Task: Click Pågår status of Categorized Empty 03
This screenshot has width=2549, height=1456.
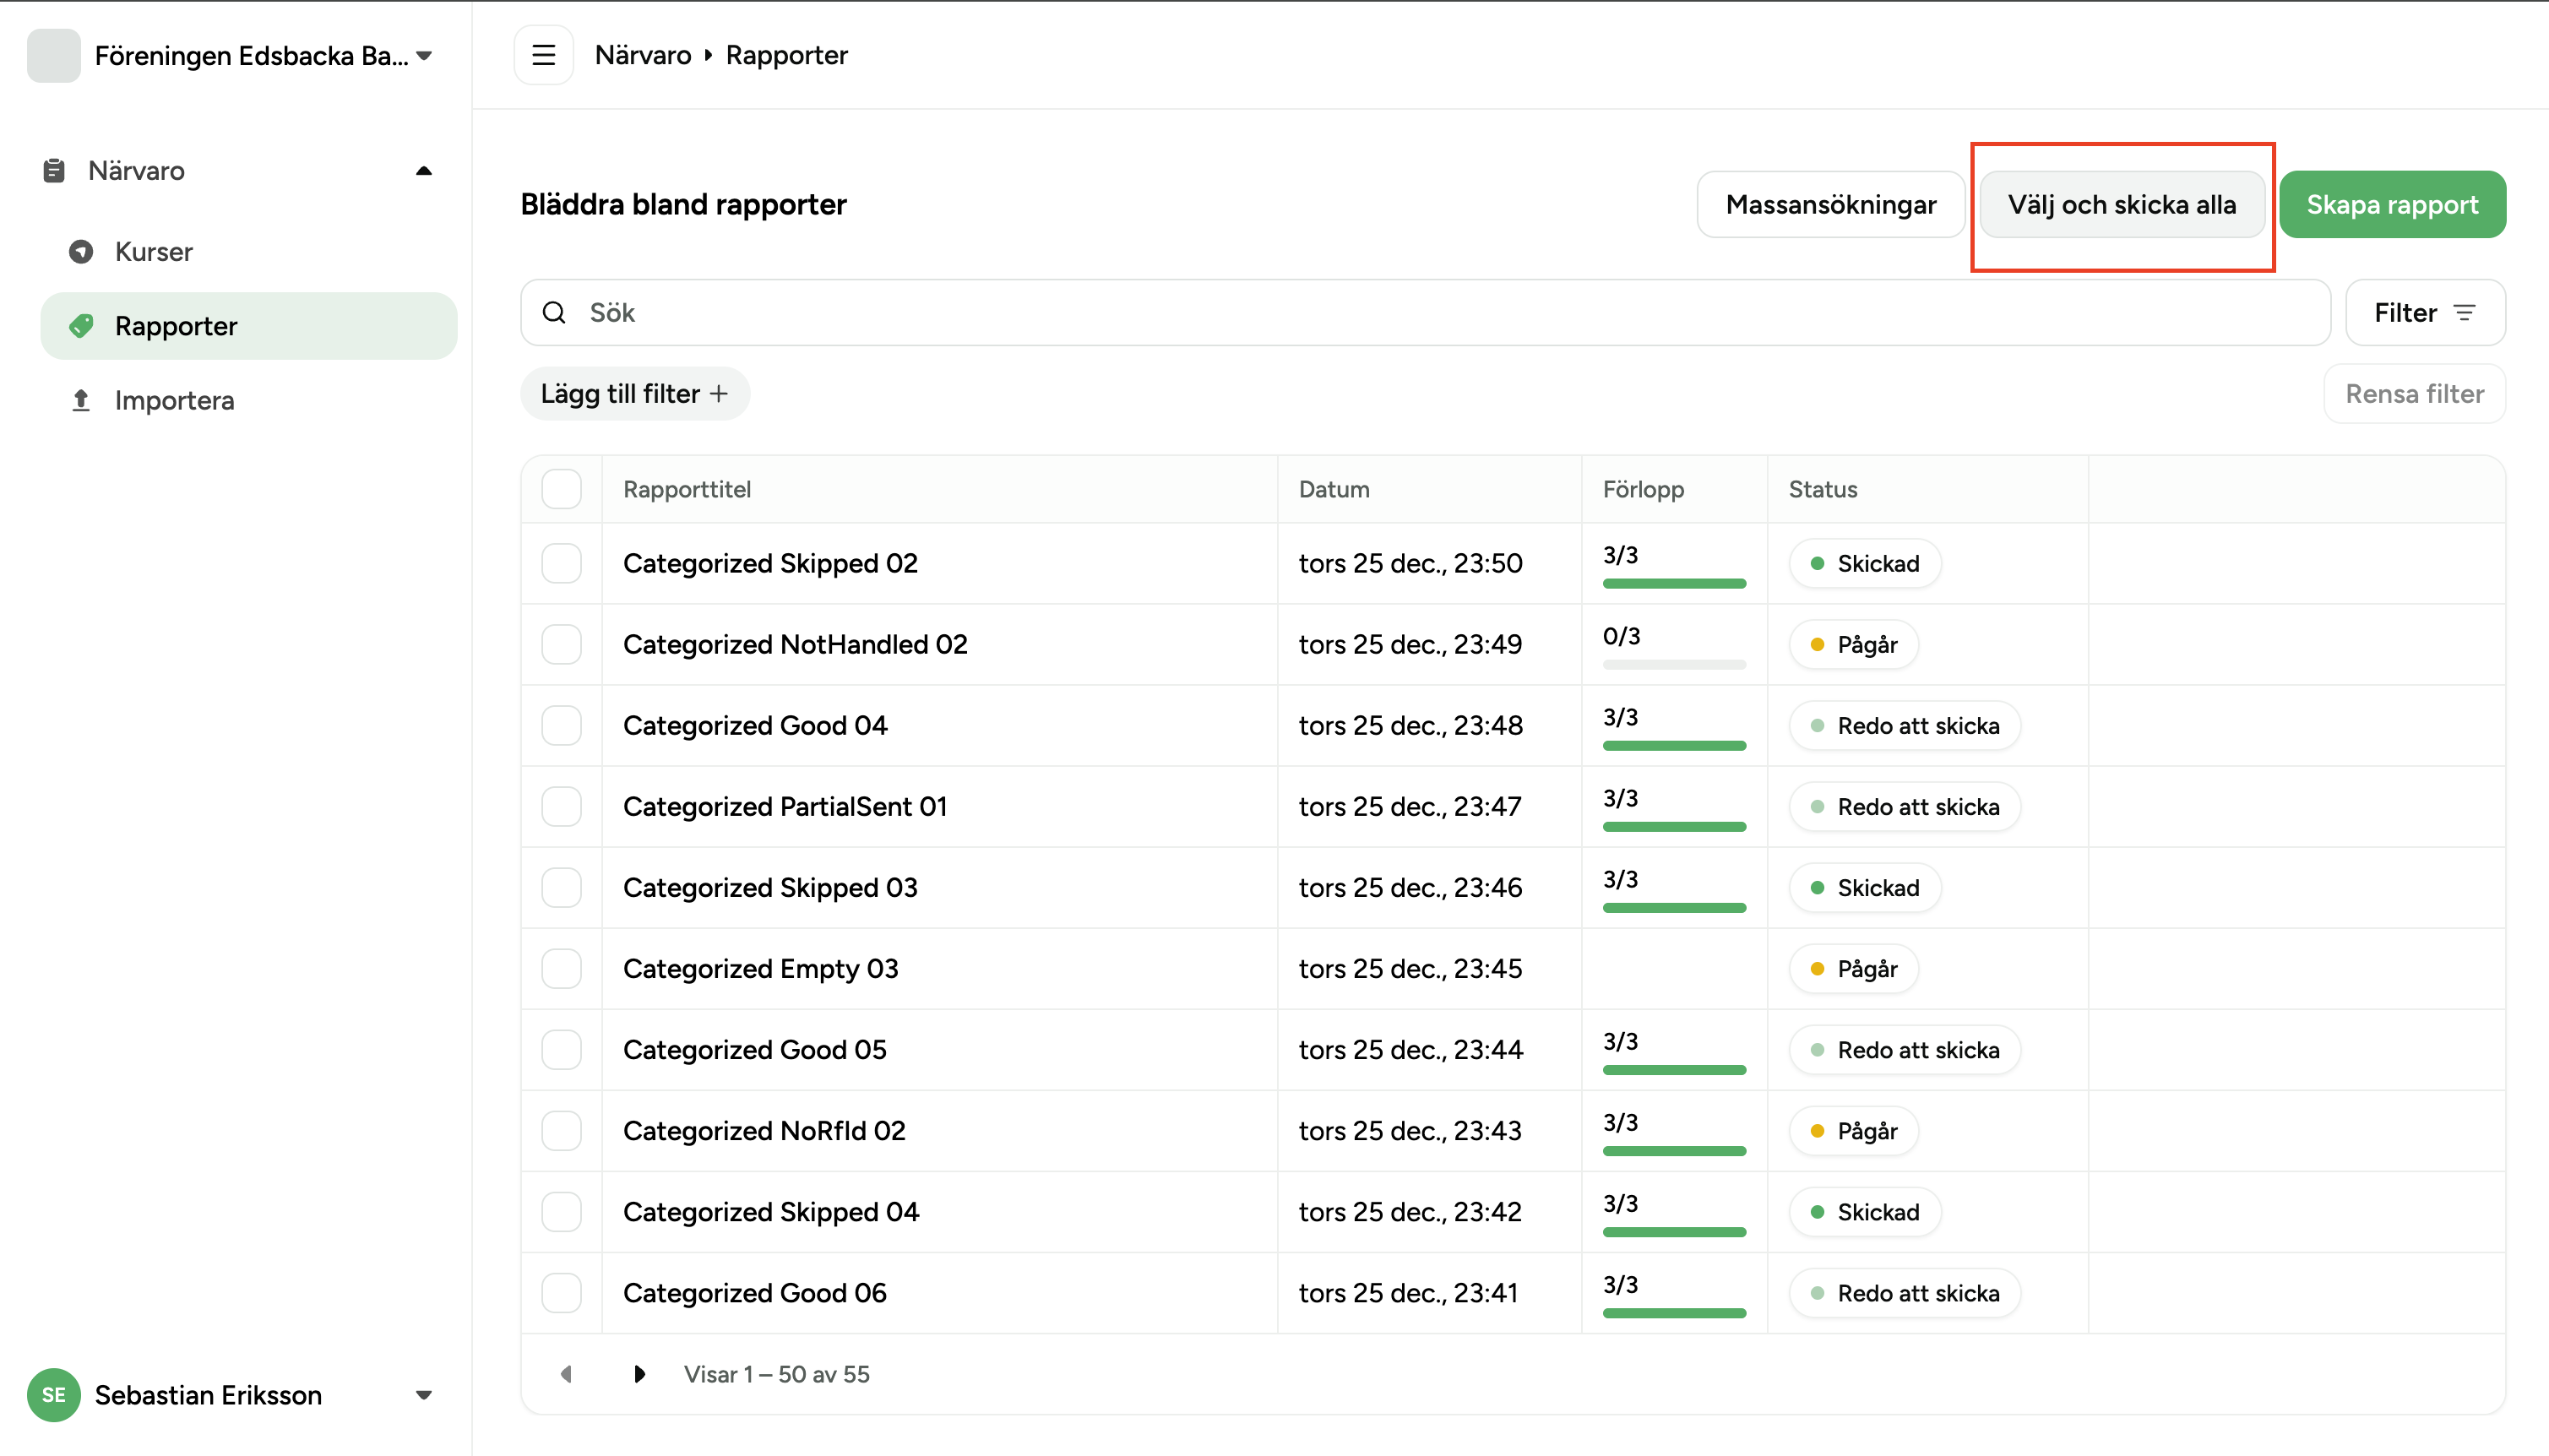Action: (x=1853, y=969)
